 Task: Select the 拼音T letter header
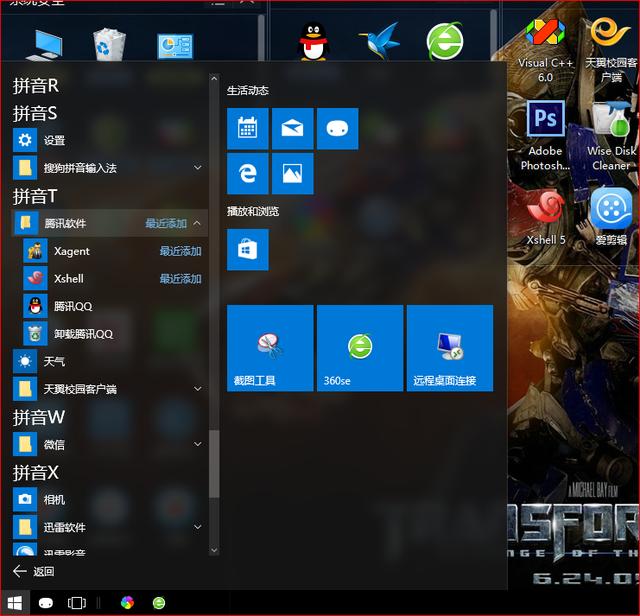tap(35, 196)
